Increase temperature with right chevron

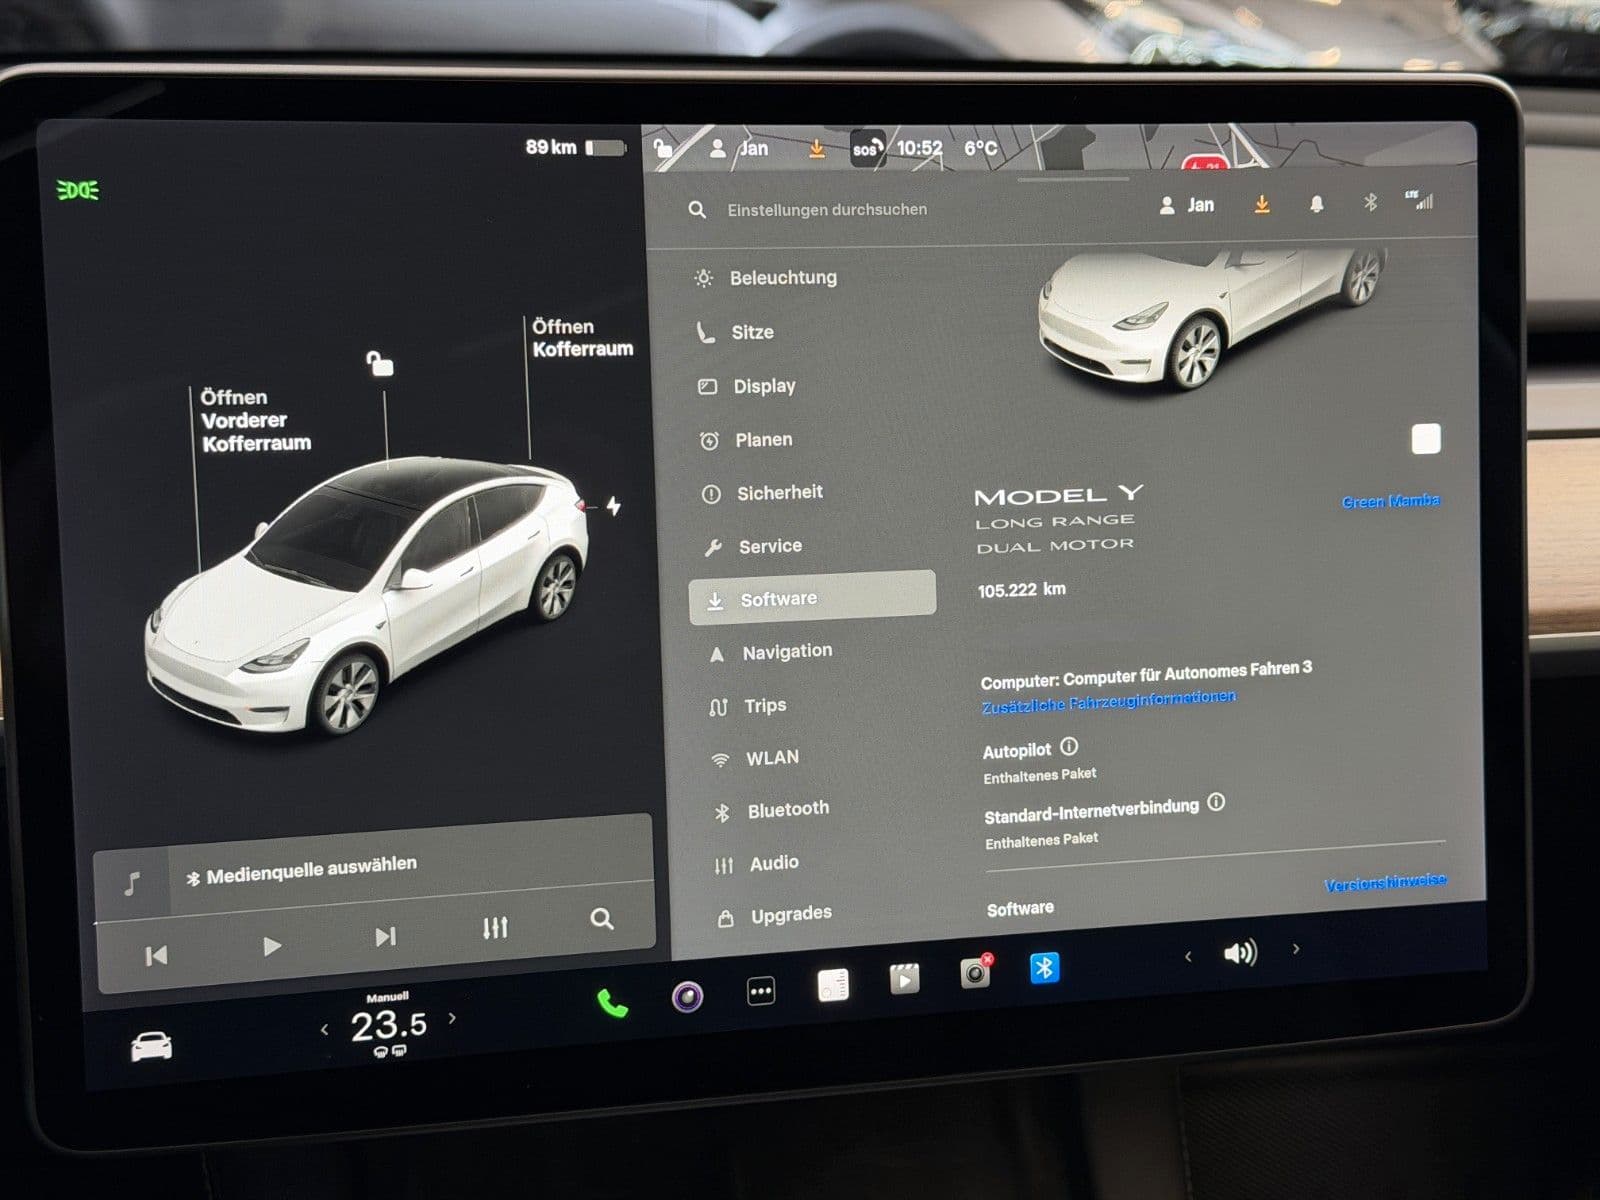(453, 1018)
